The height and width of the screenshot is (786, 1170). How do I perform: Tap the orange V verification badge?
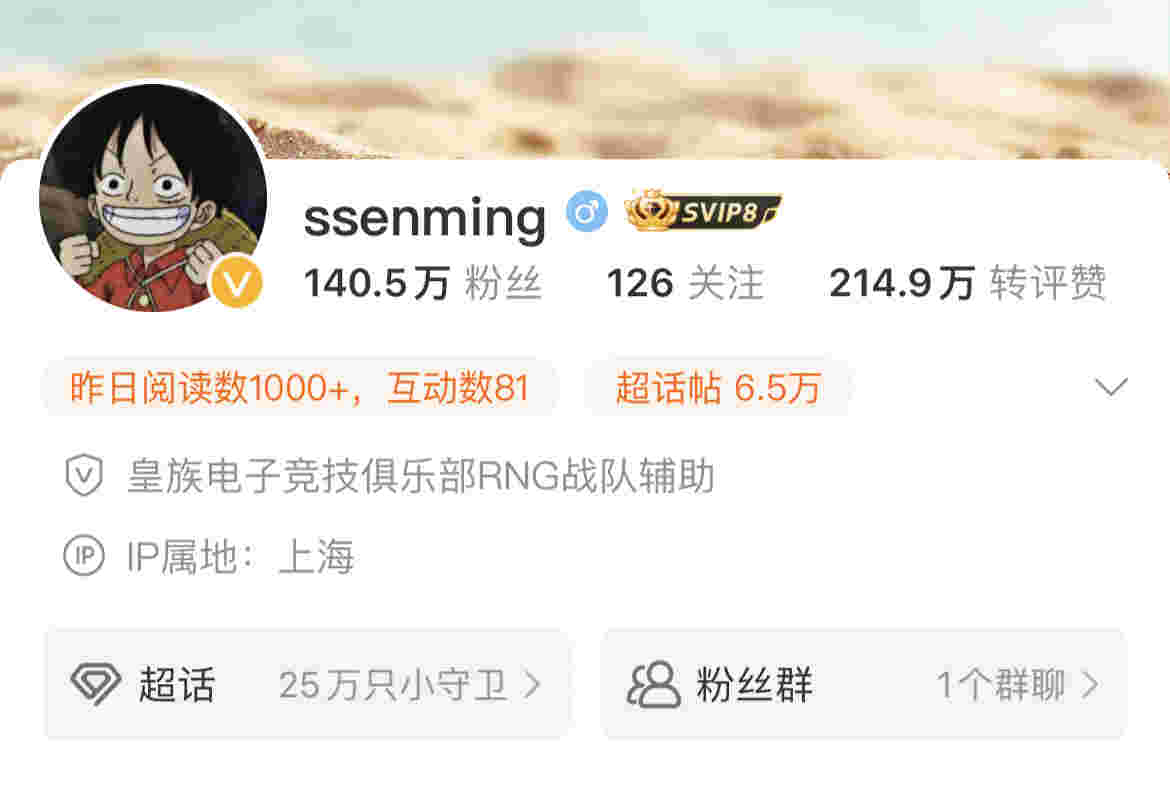(x=237, y=284)
